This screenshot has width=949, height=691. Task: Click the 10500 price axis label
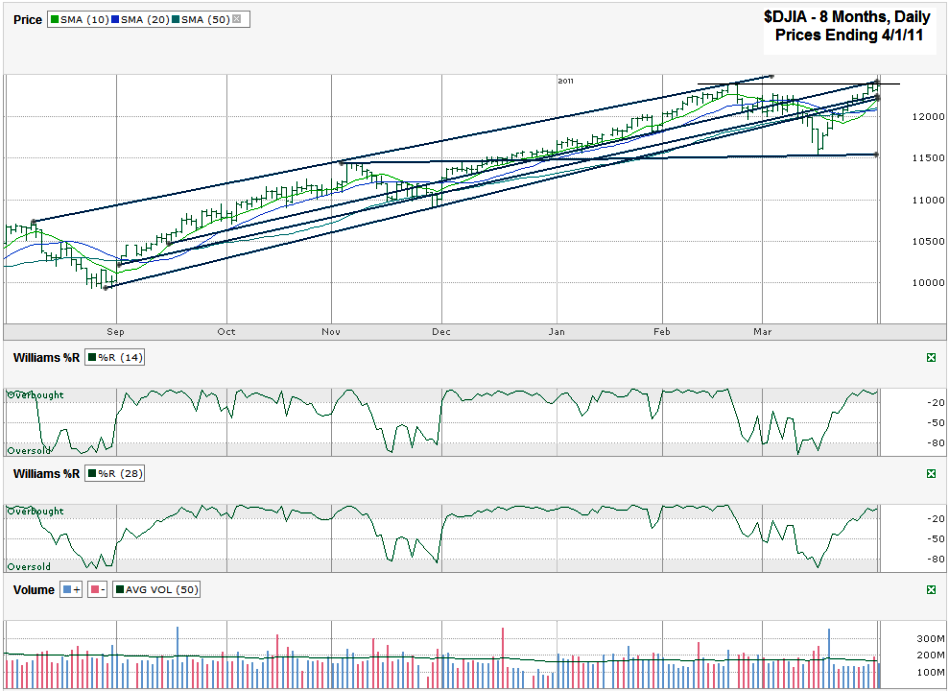point(928,241)
